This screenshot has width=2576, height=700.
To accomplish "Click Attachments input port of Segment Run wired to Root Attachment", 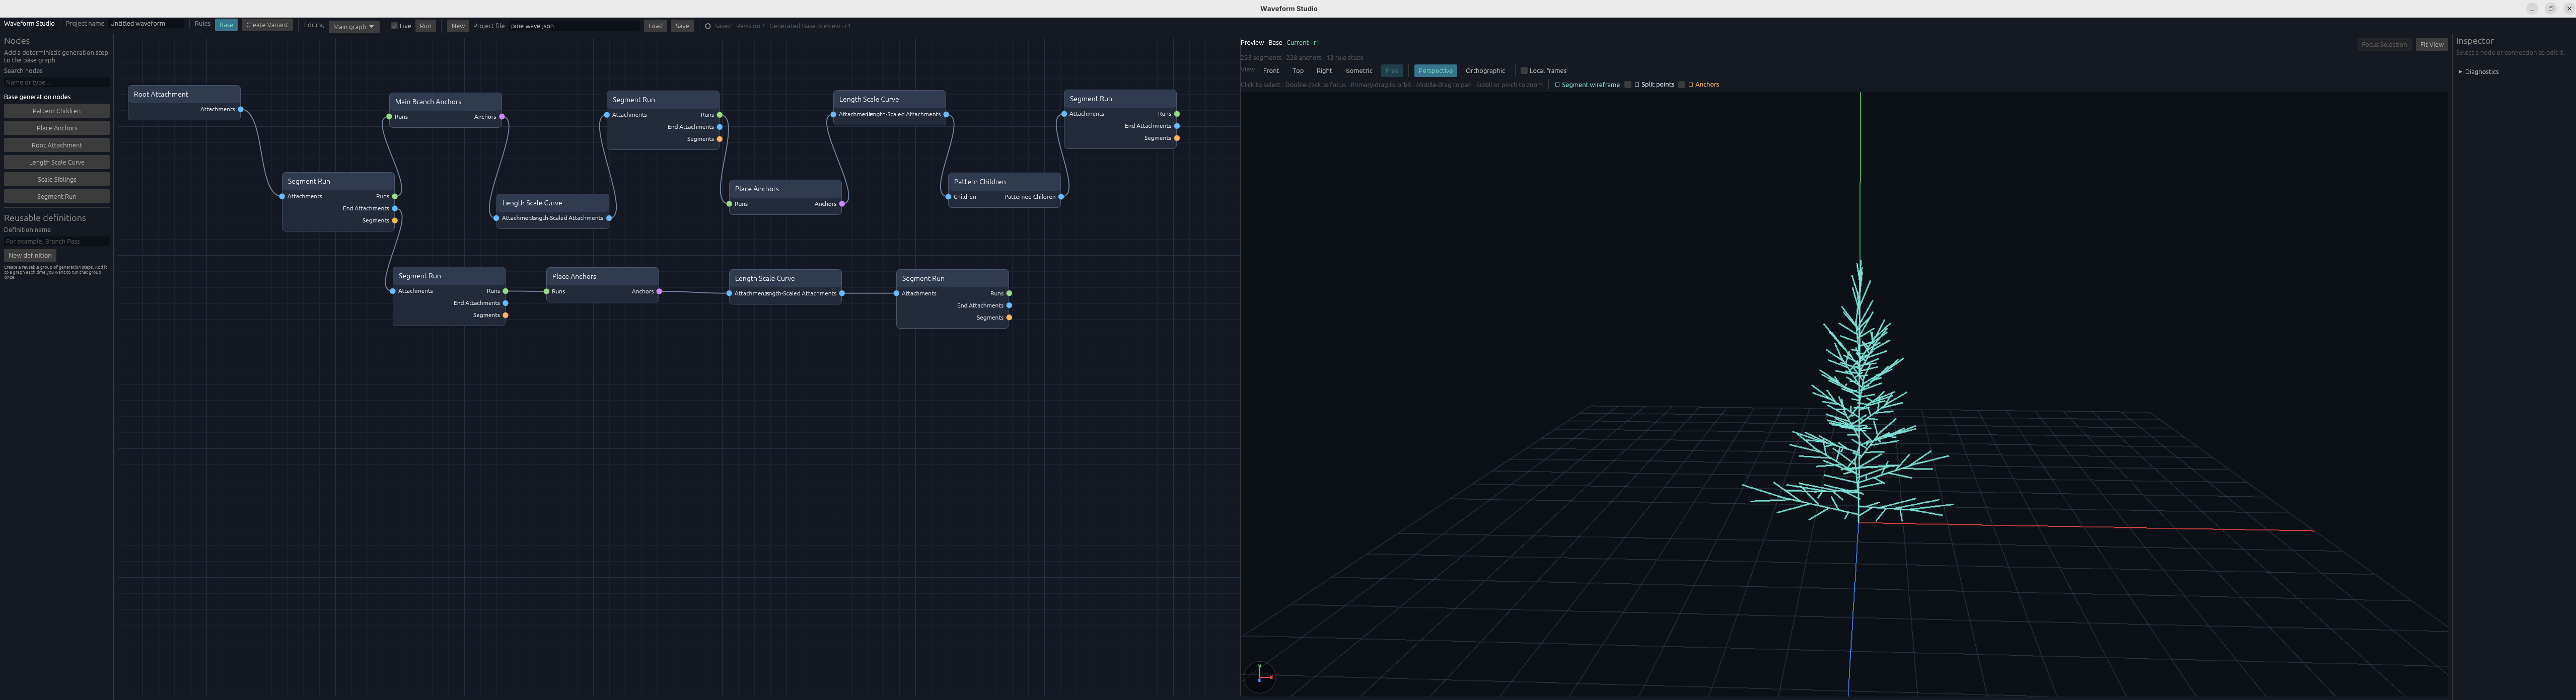I will [x=282, y=196].
